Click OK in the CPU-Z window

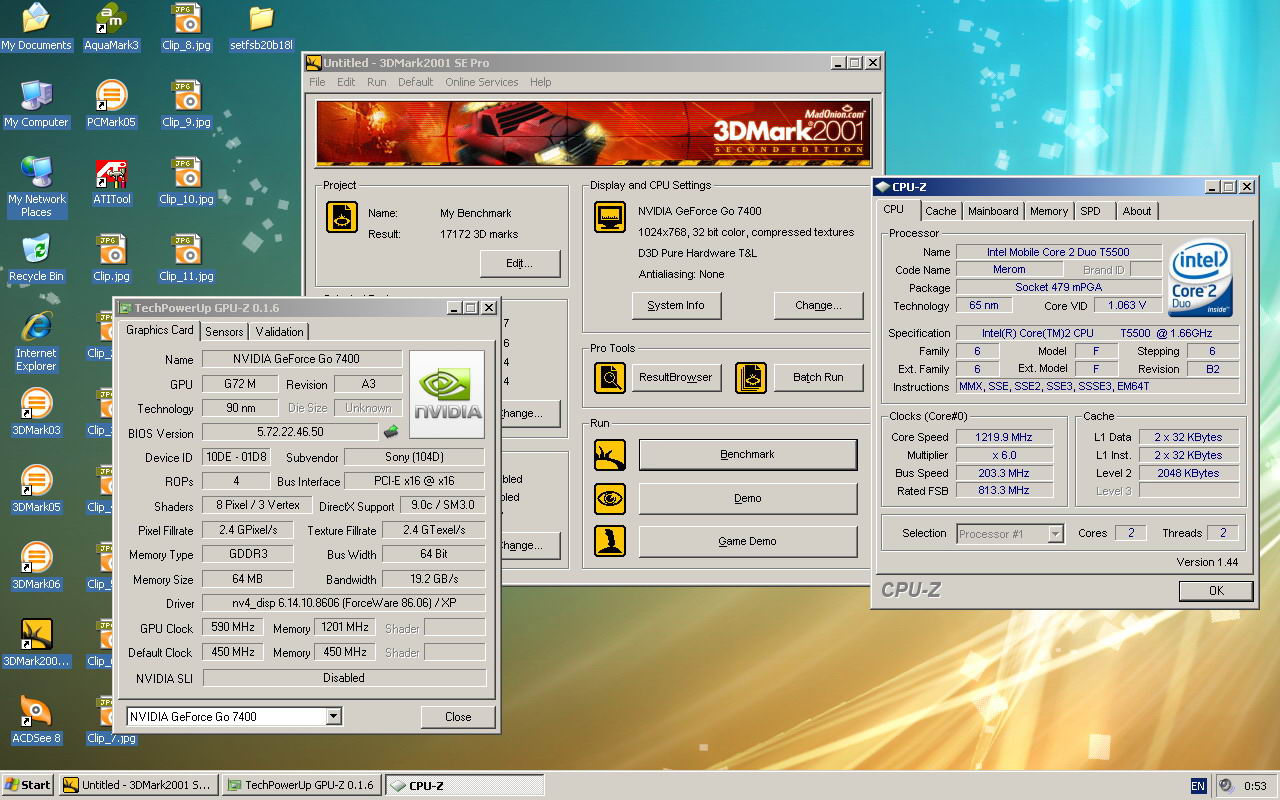point(1216,590)
